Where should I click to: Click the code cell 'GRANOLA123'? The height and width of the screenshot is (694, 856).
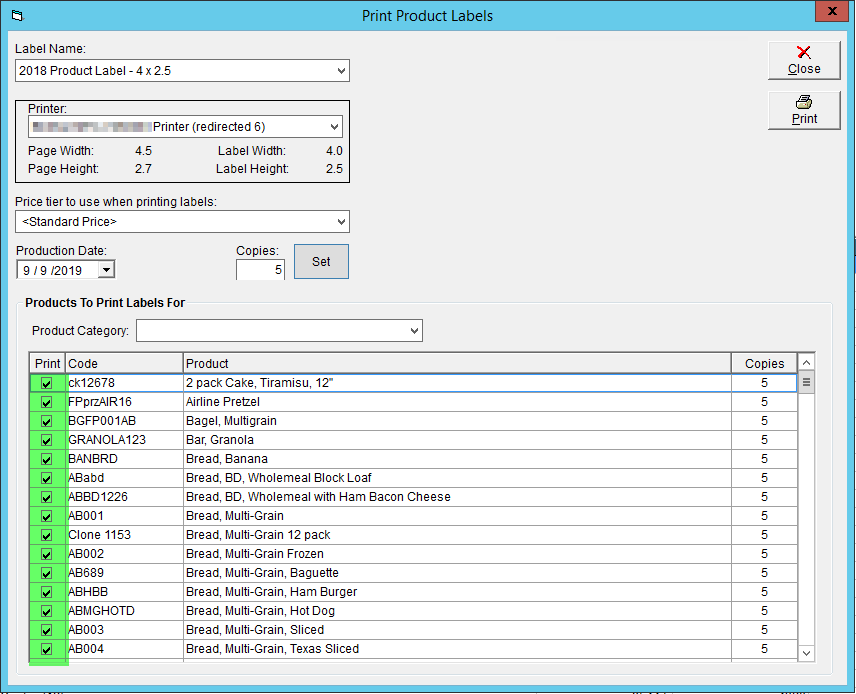(x=124, y=440)
